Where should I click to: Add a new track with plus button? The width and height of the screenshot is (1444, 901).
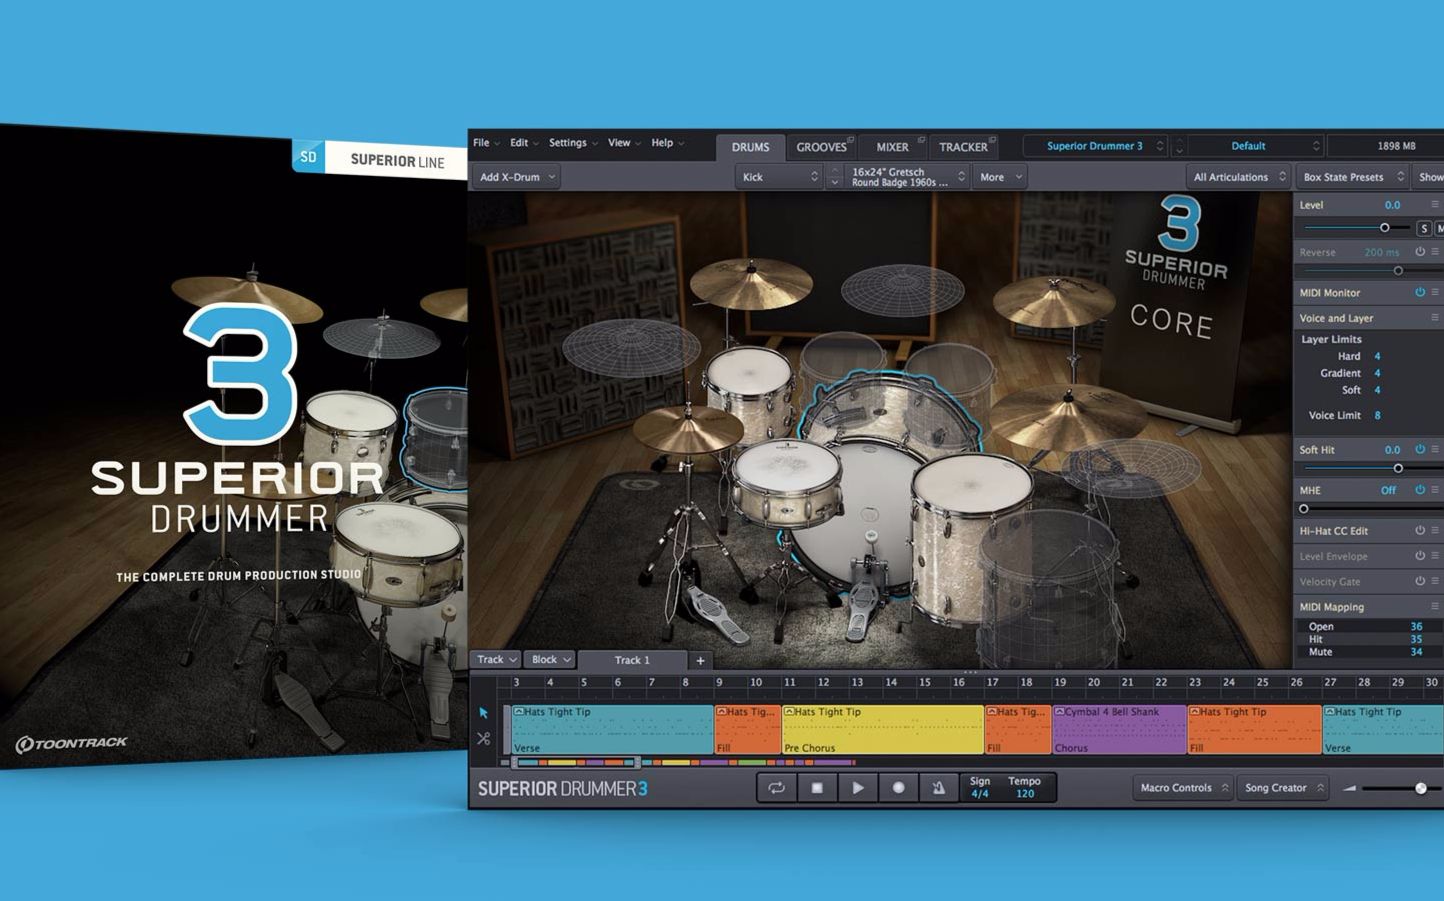tap(700, 660)
